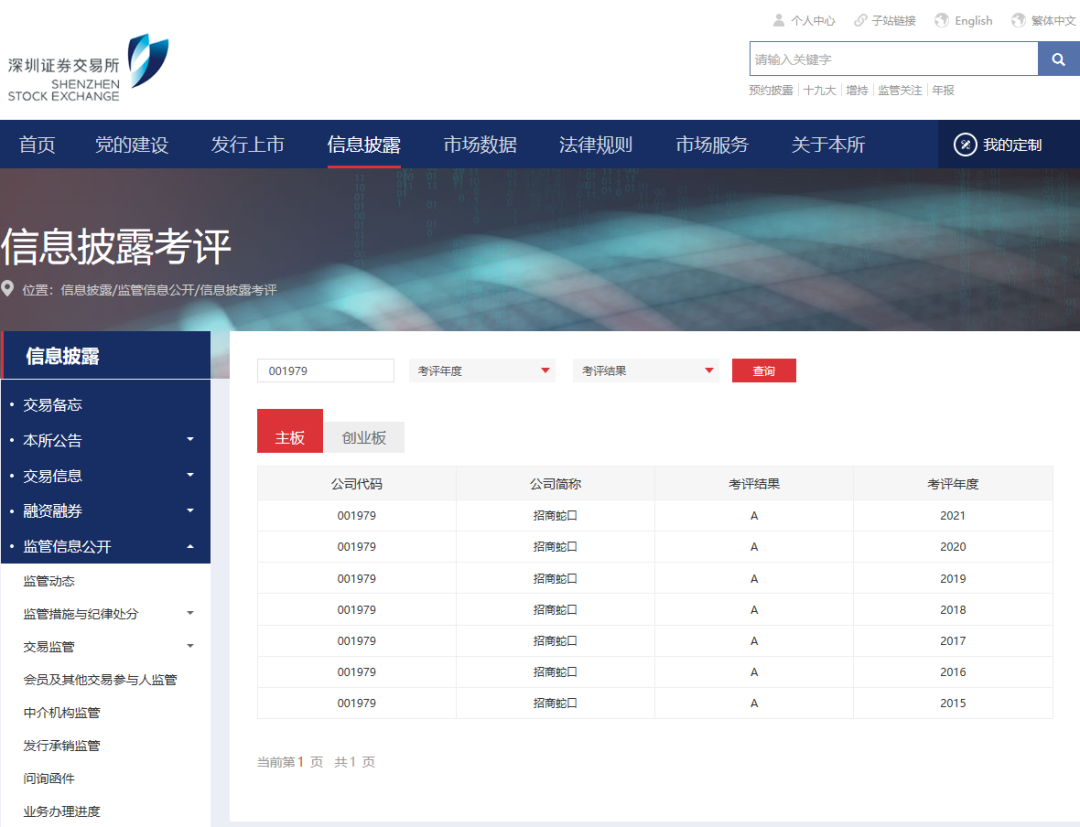Viewport: 1080px width, 827px height.
Task: Click 招商蛇口 in the 2021 row
Action: pyautogui.click(x=555, y=516)
